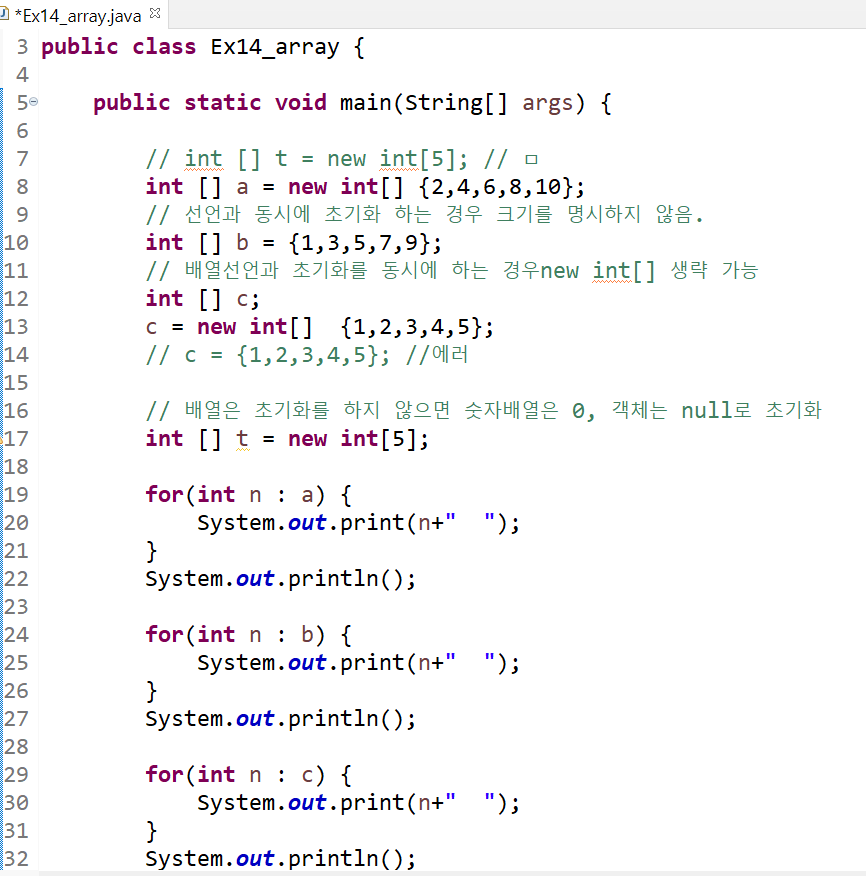Close the Ex14_array.java editor tab

click(x=155, y=13)
